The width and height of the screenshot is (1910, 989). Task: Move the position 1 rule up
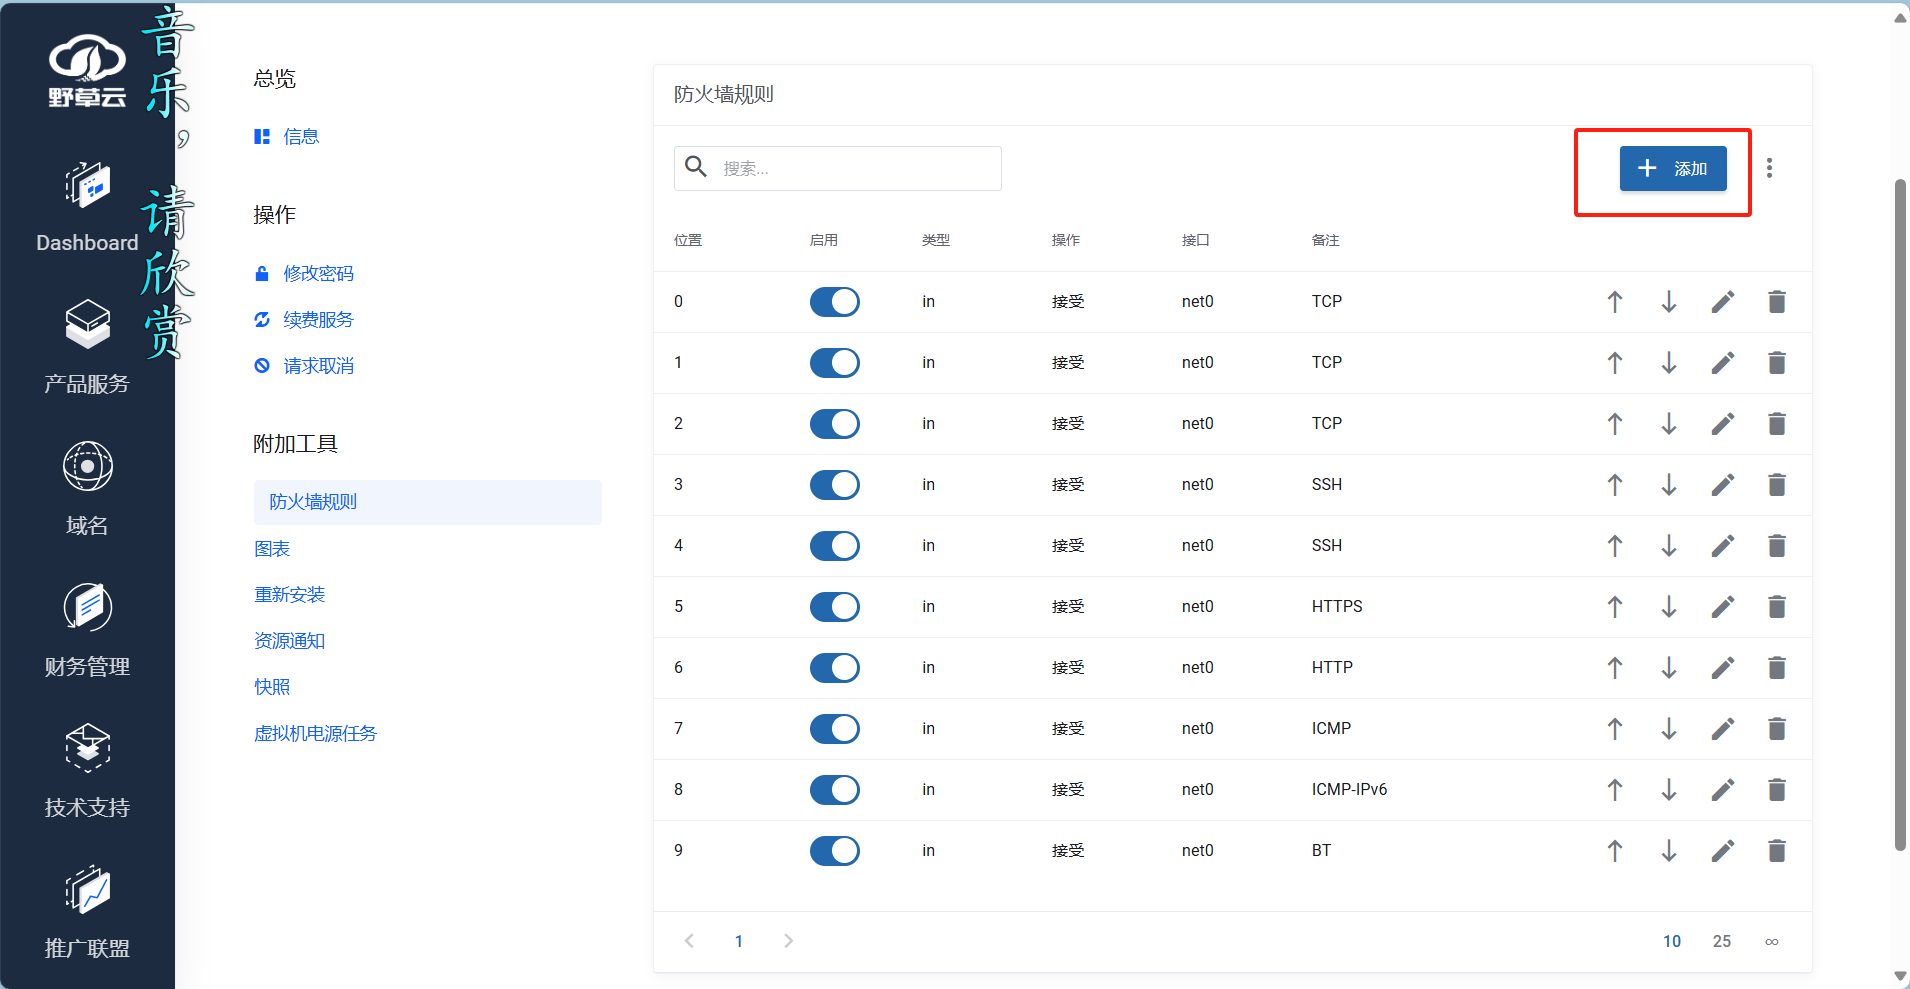coord(1615,363)
